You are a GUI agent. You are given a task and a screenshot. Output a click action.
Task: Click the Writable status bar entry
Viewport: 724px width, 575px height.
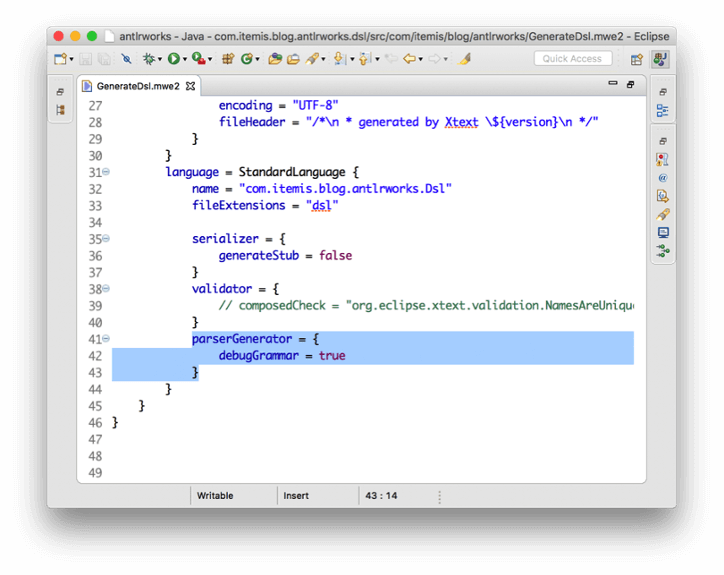[215, 496]
